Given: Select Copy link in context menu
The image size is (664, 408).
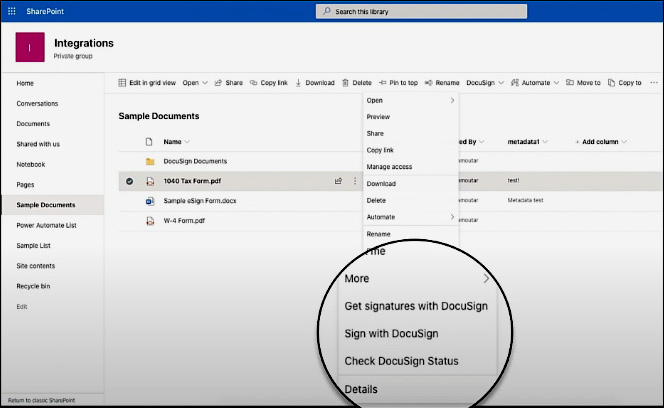Looking at the screenshot, I should pos(380,150).
